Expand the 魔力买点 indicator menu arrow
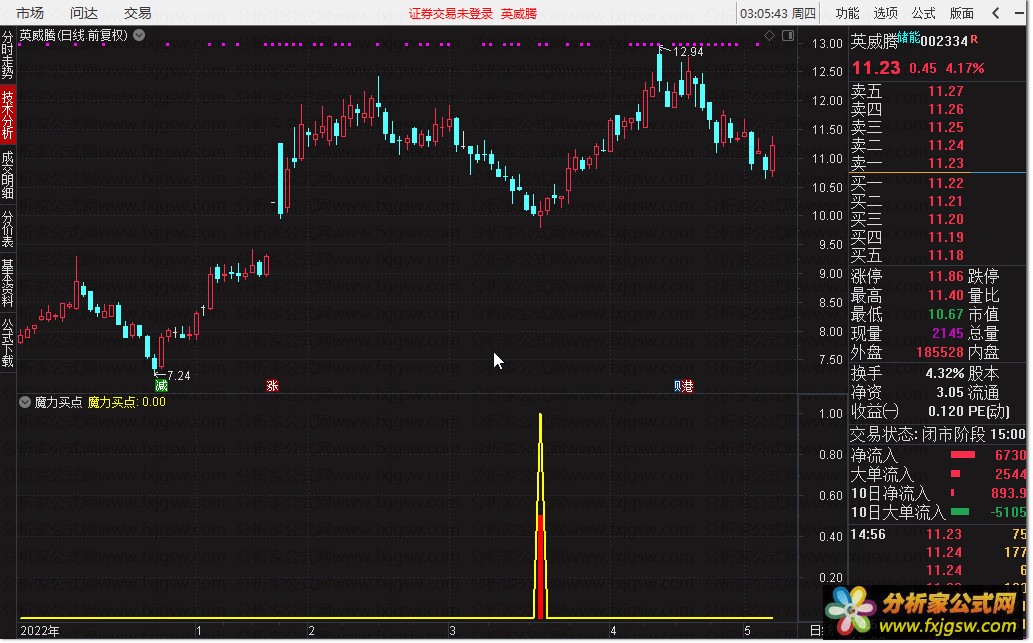Screen dimensions: 1033x643 25,402
